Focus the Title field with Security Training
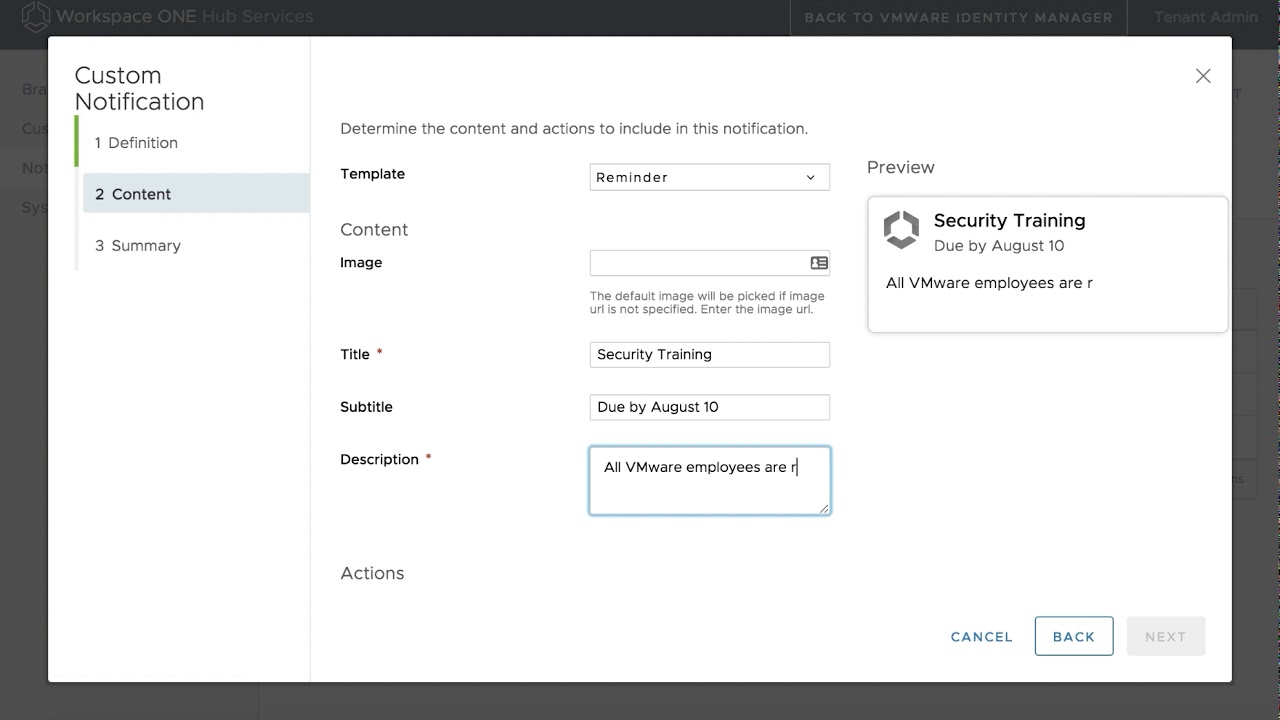This screenshot has width=1280, height=720. pyautogui.click(x=709, y=355)
